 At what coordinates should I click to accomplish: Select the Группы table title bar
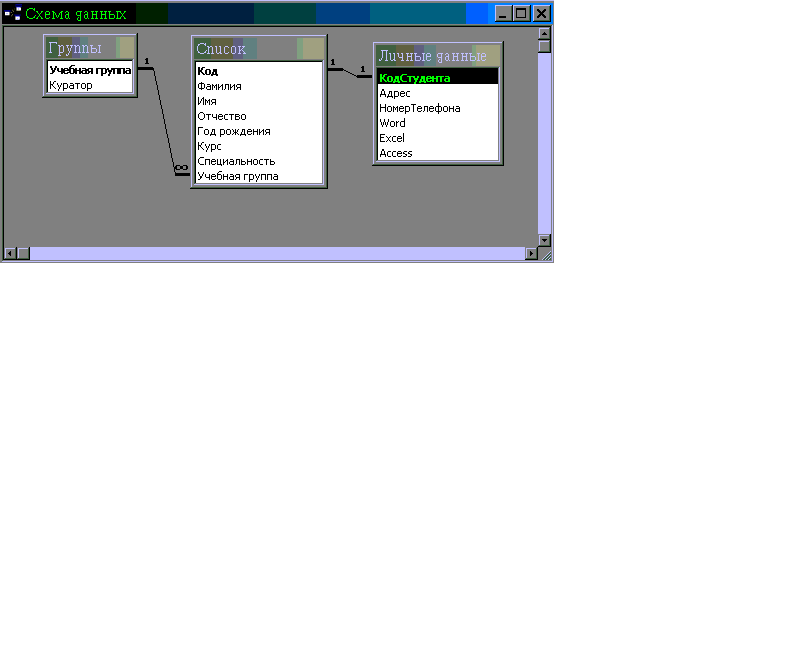[x=90, y=48]
